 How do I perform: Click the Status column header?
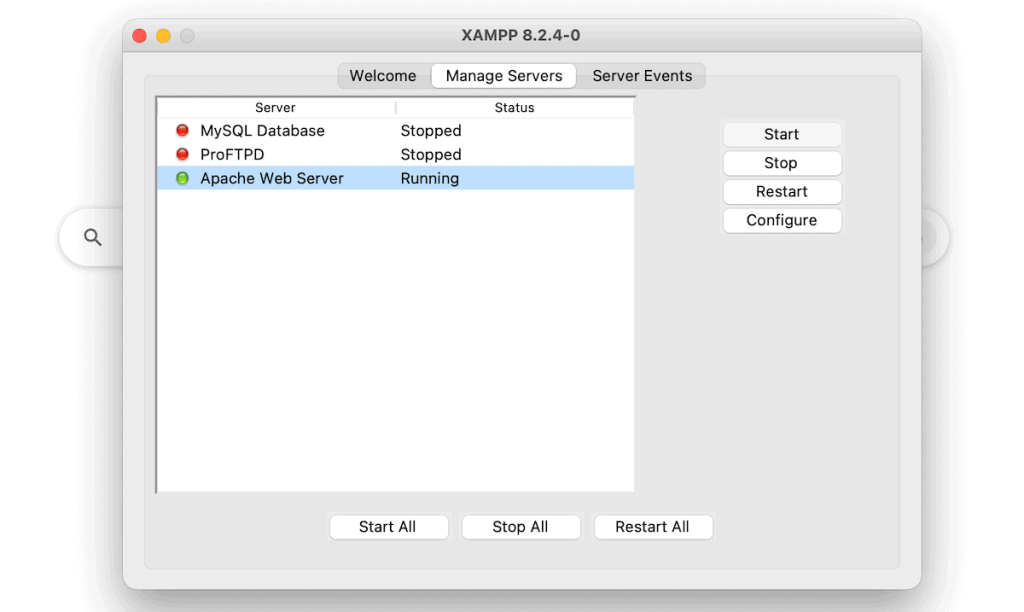[515, 108]
